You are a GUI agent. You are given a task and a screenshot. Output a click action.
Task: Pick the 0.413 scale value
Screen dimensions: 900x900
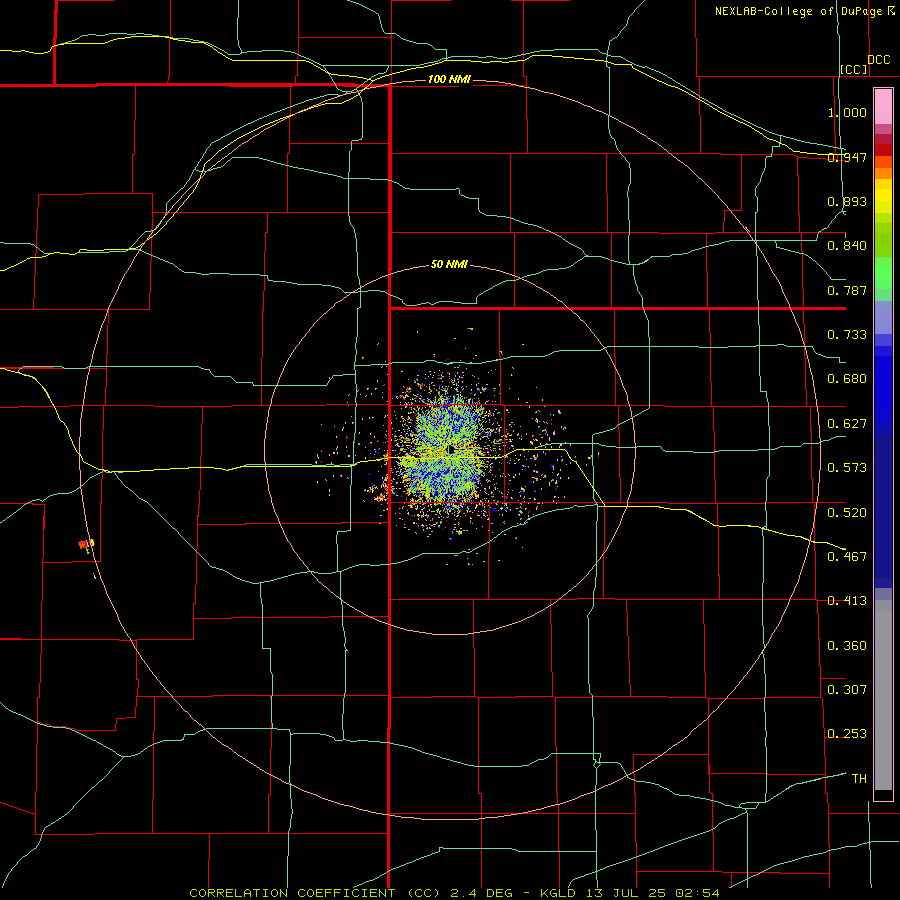point(847,601)
